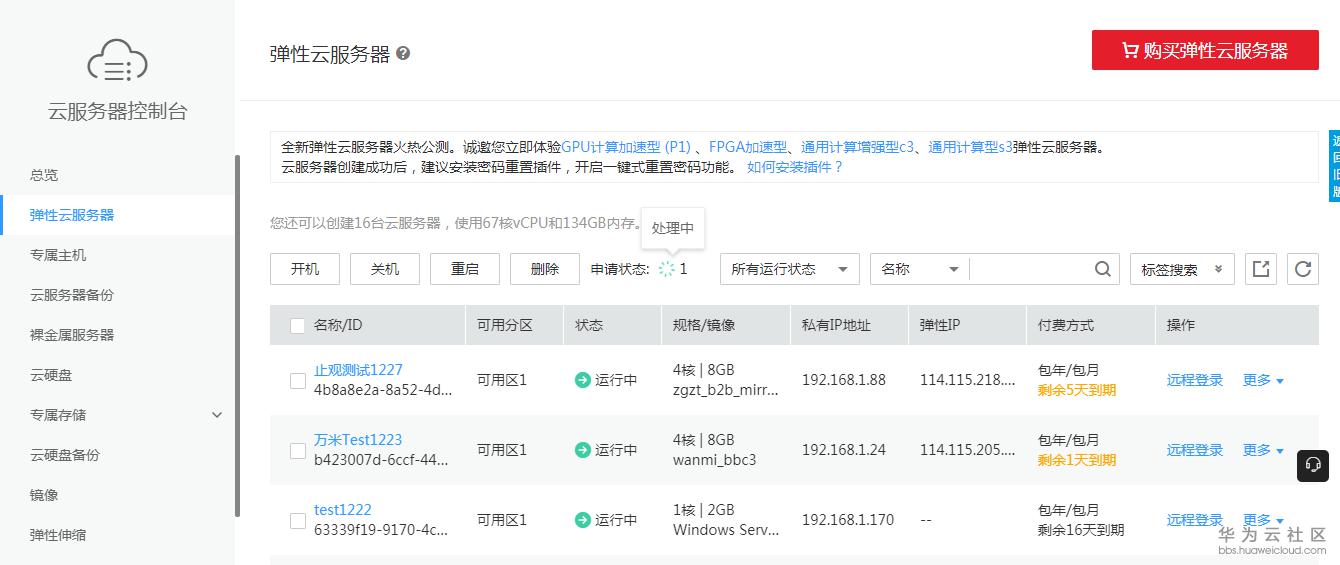Open the 名称 search-type dropdown
This screenshot has width=1340, height=565.
click(920, 269)
